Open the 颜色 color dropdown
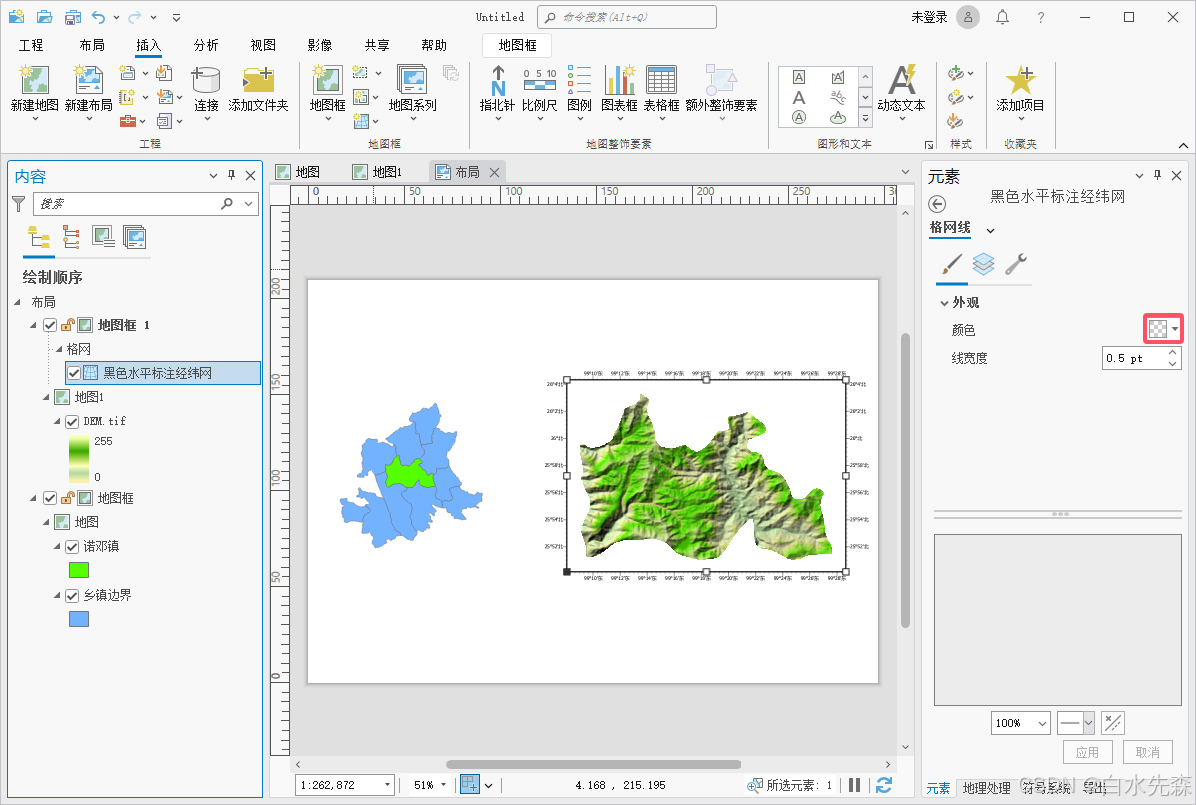Image resolution: width=1196 pixels, height=805 pixels. (x=1163, y=329)
